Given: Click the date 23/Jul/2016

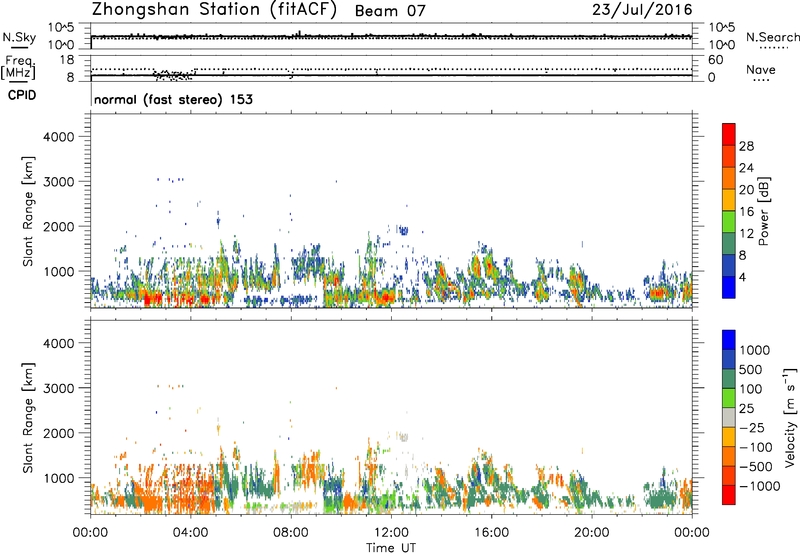Looking at the screenshot, I should tap(642, 10).
